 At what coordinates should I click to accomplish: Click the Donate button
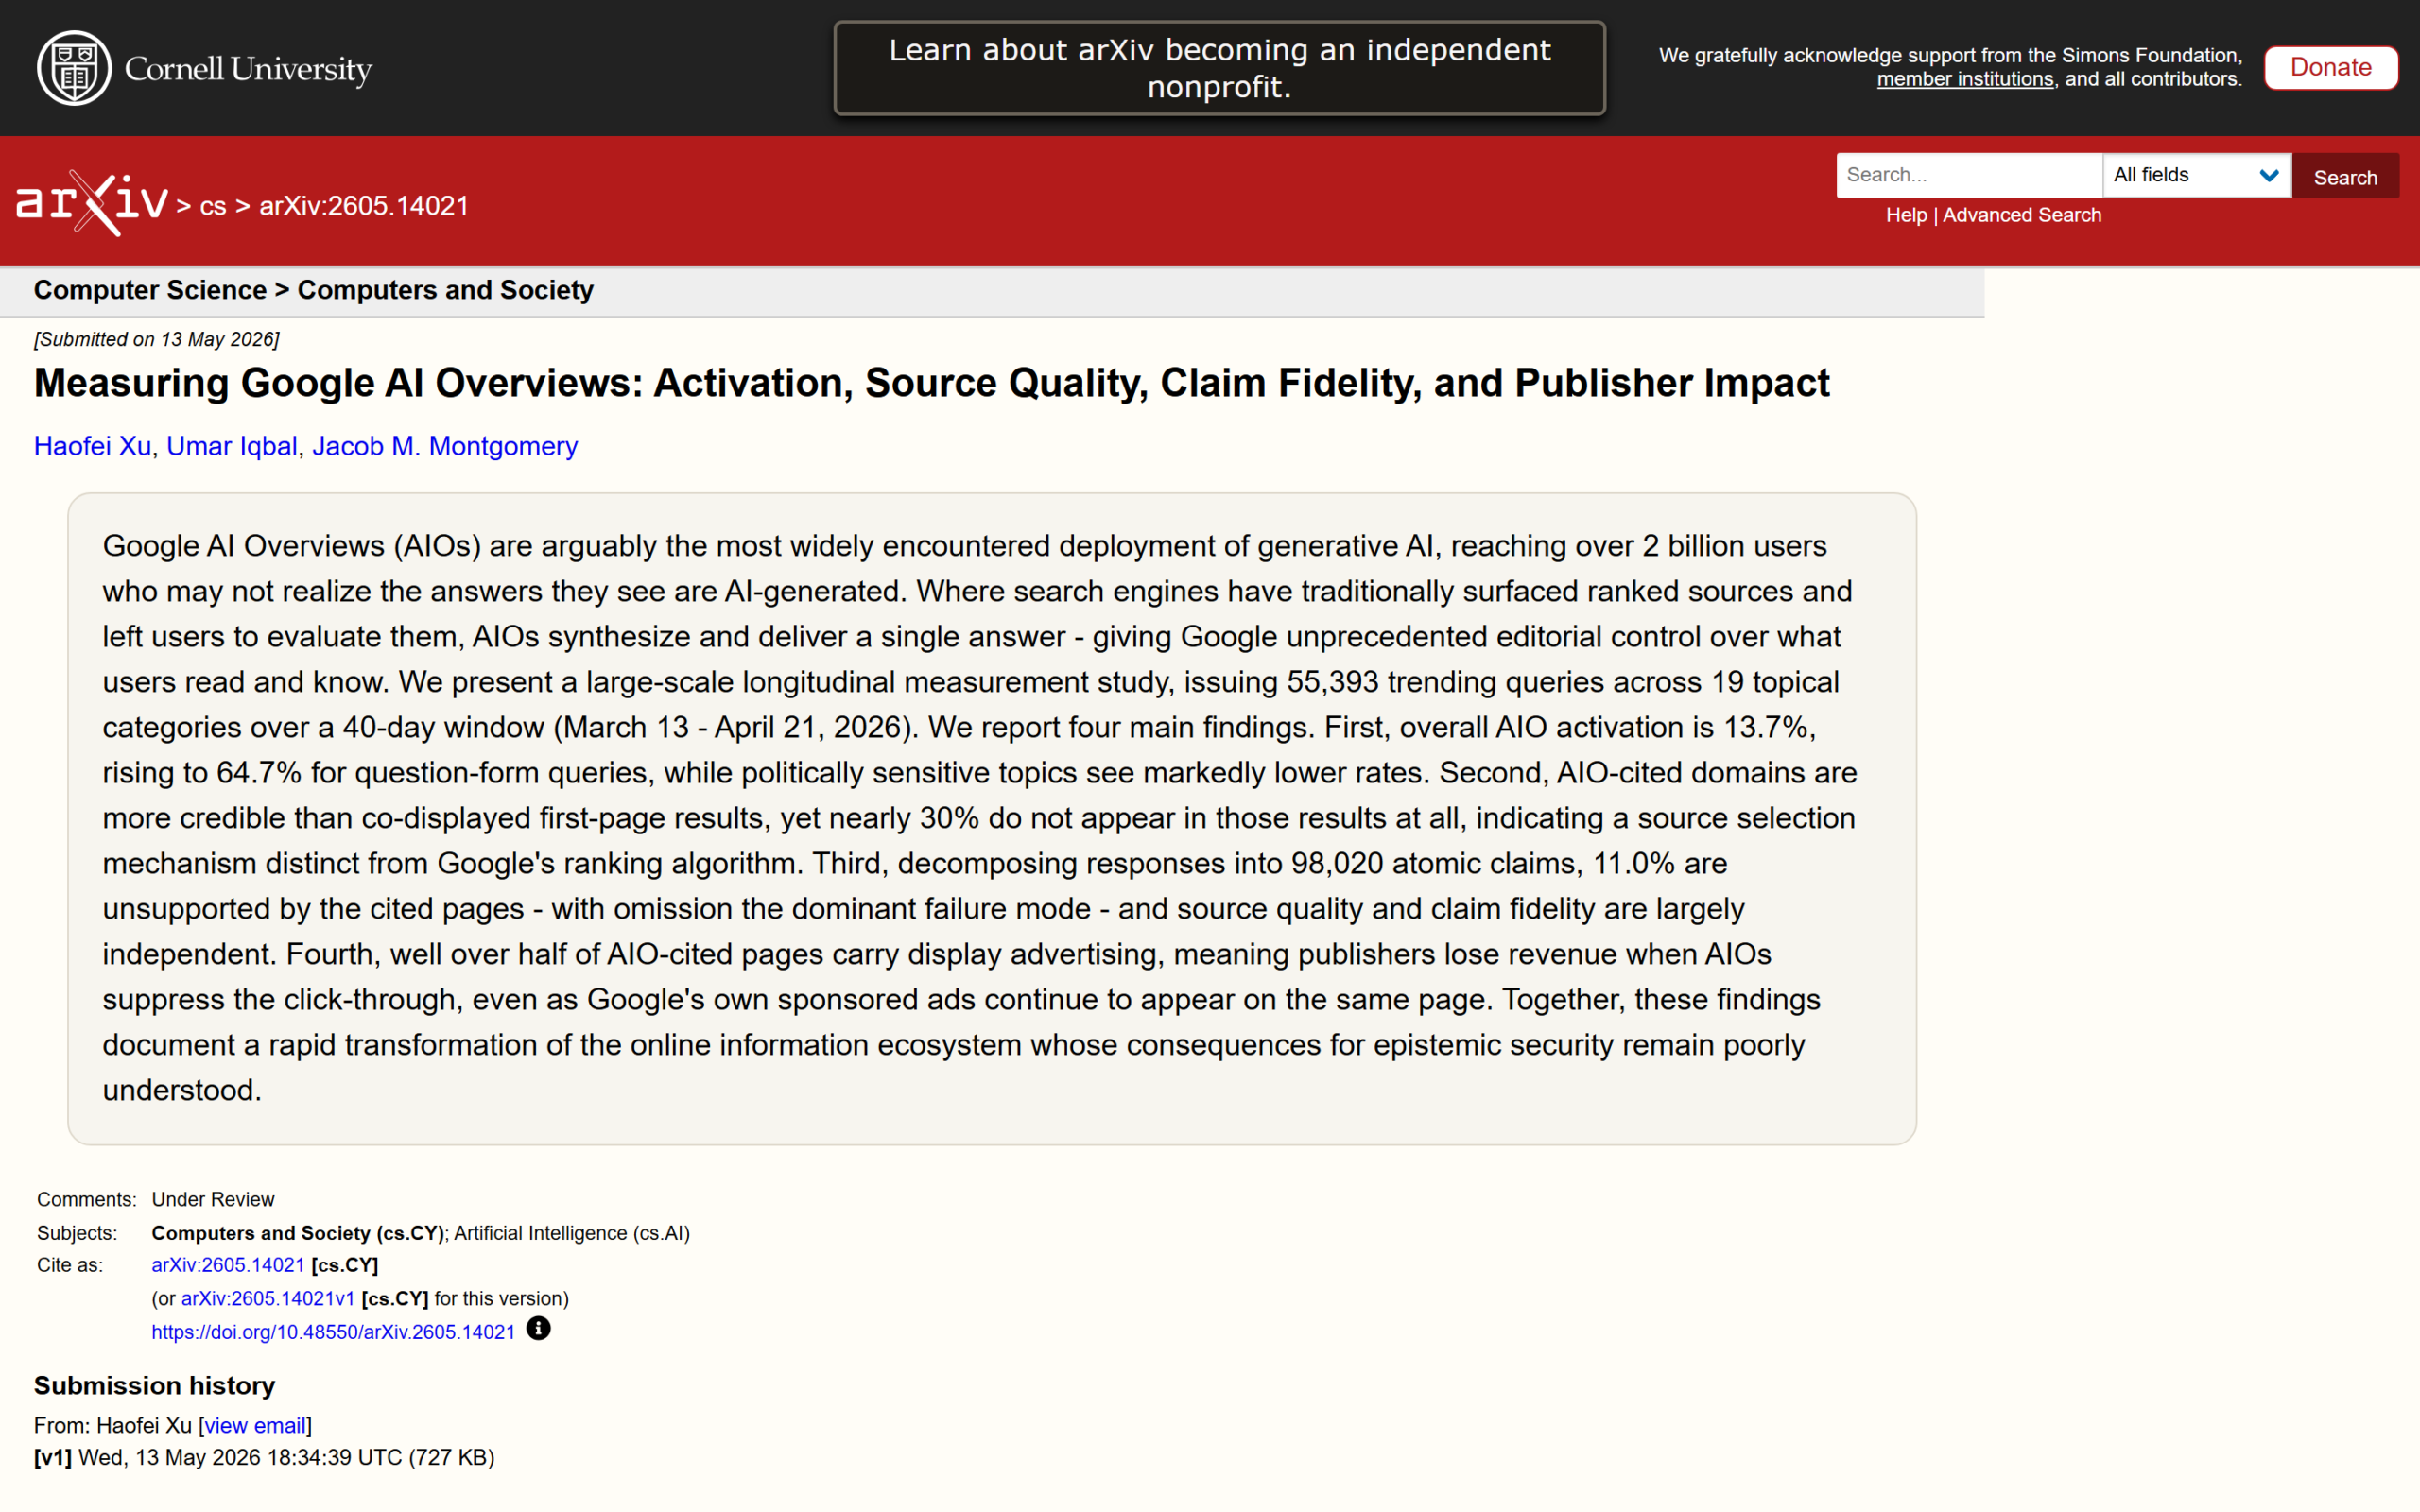tap(2330, 67)
